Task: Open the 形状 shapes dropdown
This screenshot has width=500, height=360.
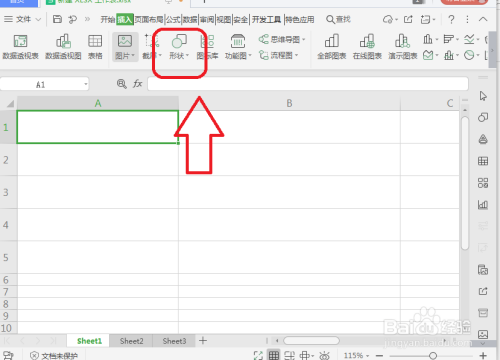Action: (179, 47)
